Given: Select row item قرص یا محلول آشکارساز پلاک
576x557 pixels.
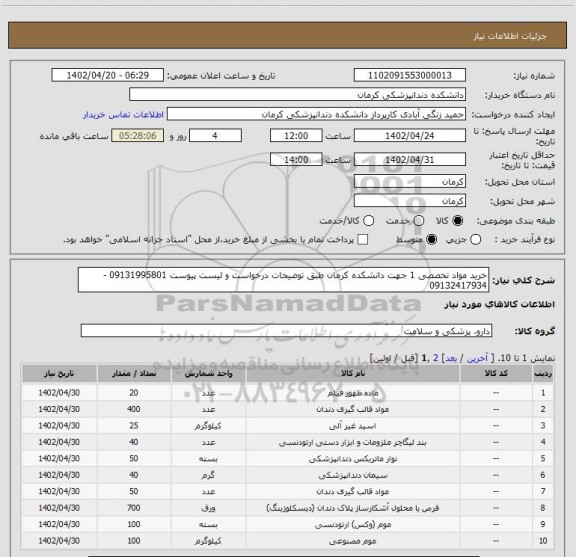Looking at the screenshot, I should pos(353,508).
